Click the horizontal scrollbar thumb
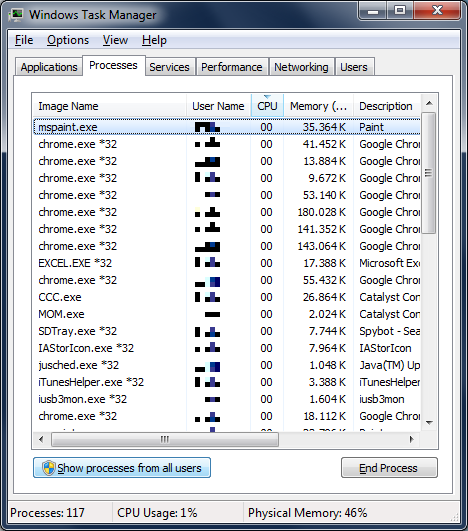The width and height of the screenshot is (468, 531). click(x=165, y=440)
